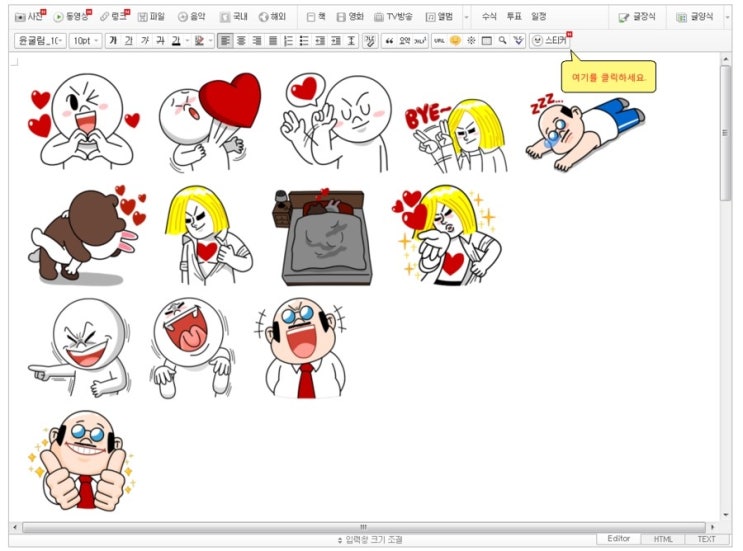Open the 국내 place insert
This screenshot has width=743, height=551.
[234, 17]
